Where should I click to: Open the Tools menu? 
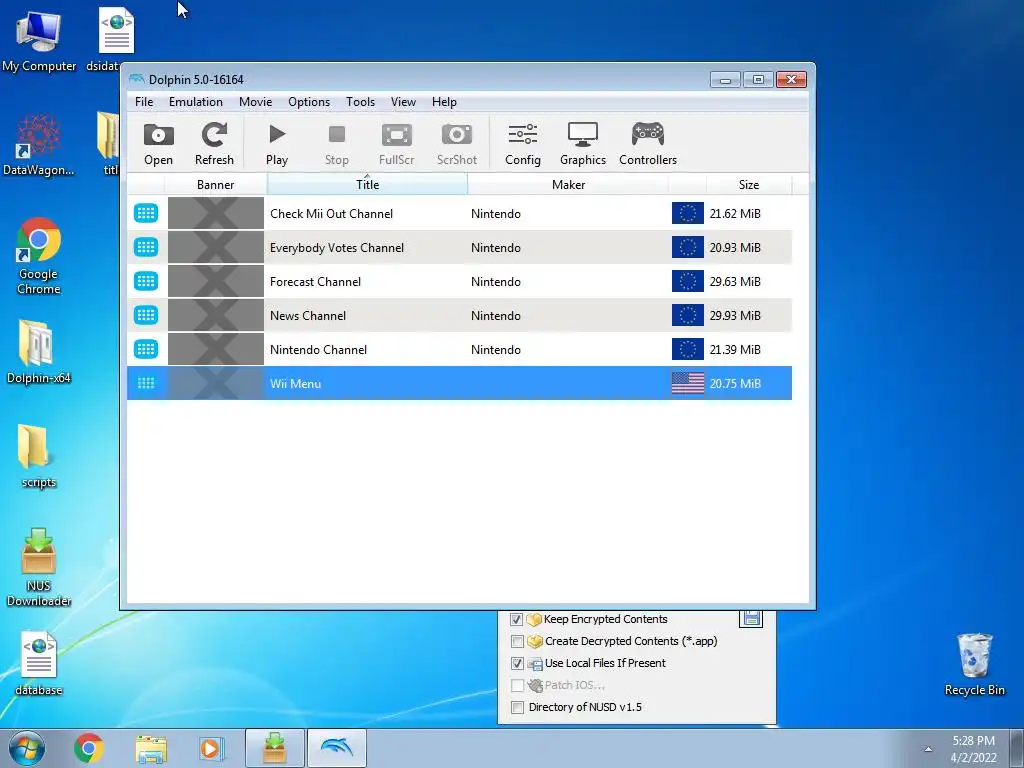tap(360, 102)
